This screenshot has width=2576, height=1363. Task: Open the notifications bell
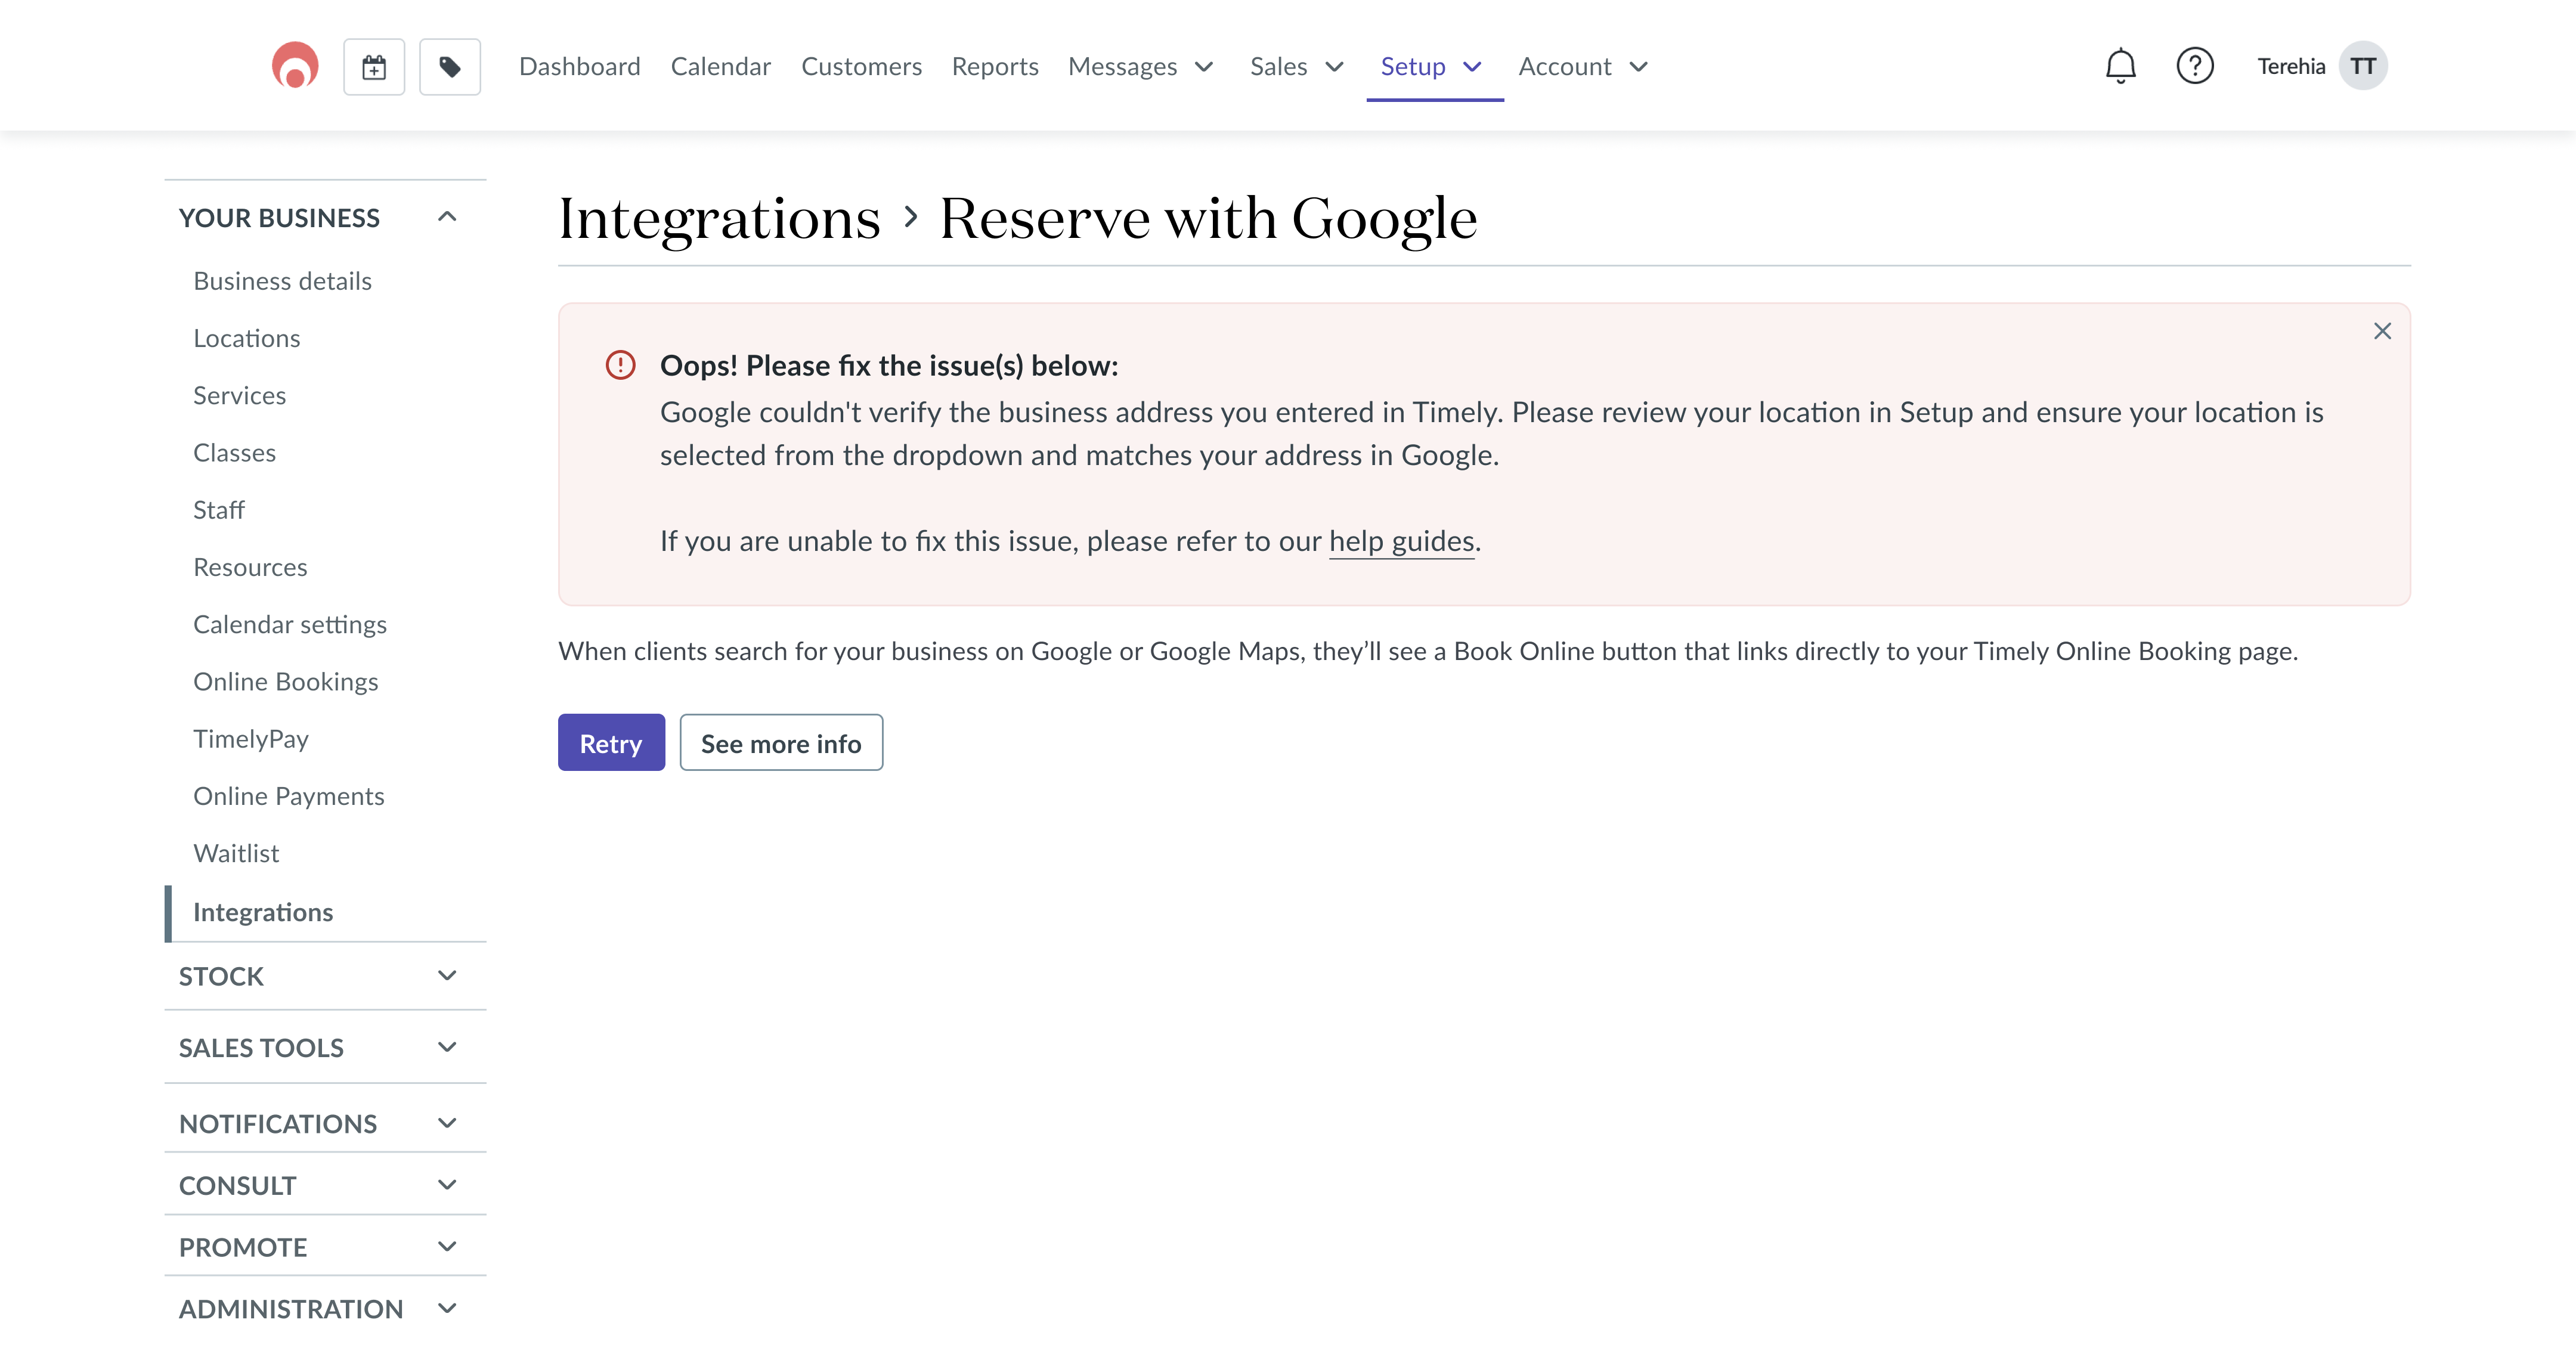tap(2120, 65)
